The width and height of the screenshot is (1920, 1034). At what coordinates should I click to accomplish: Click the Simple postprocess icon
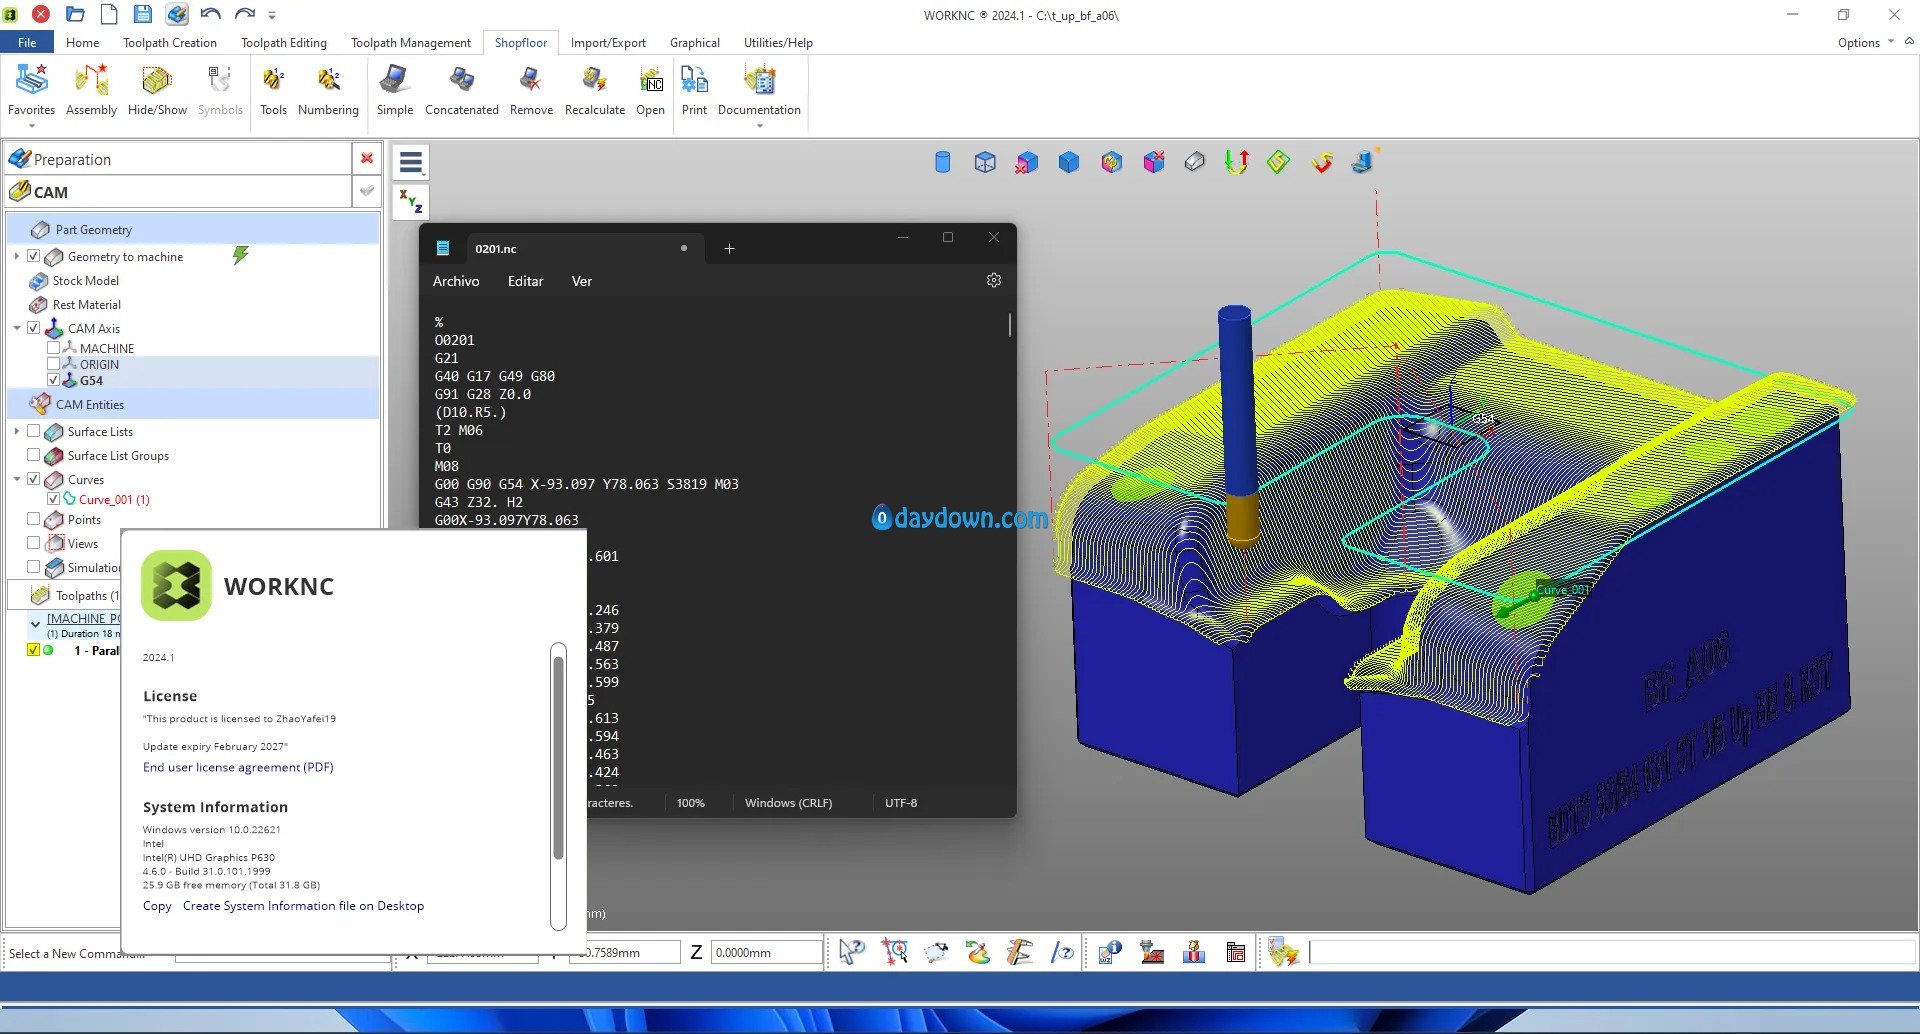coord(394,90)
